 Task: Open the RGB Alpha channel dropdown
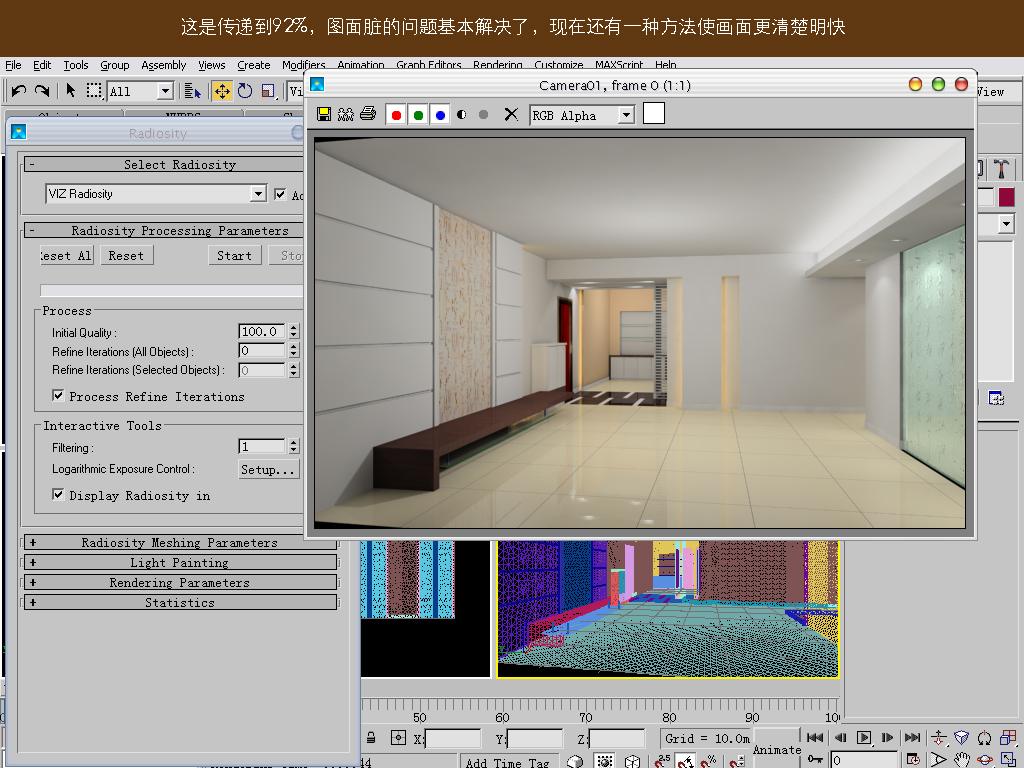click(626, 116)
